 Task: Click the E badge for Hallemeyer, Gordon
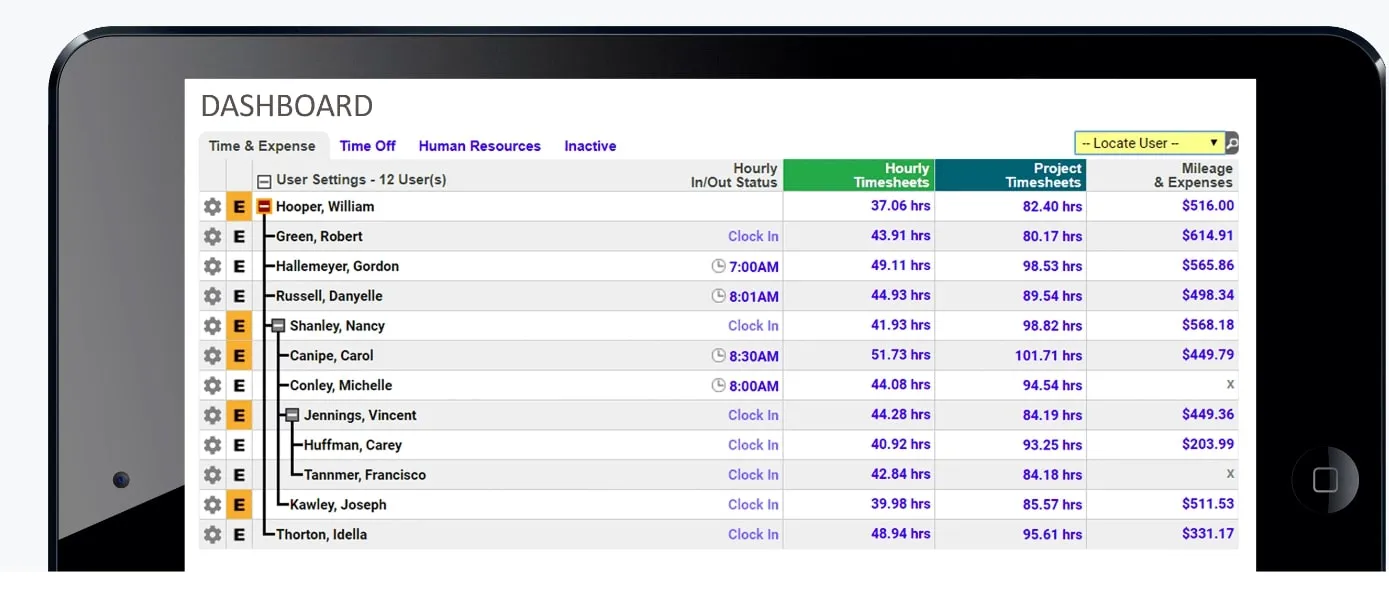(239, 267)
